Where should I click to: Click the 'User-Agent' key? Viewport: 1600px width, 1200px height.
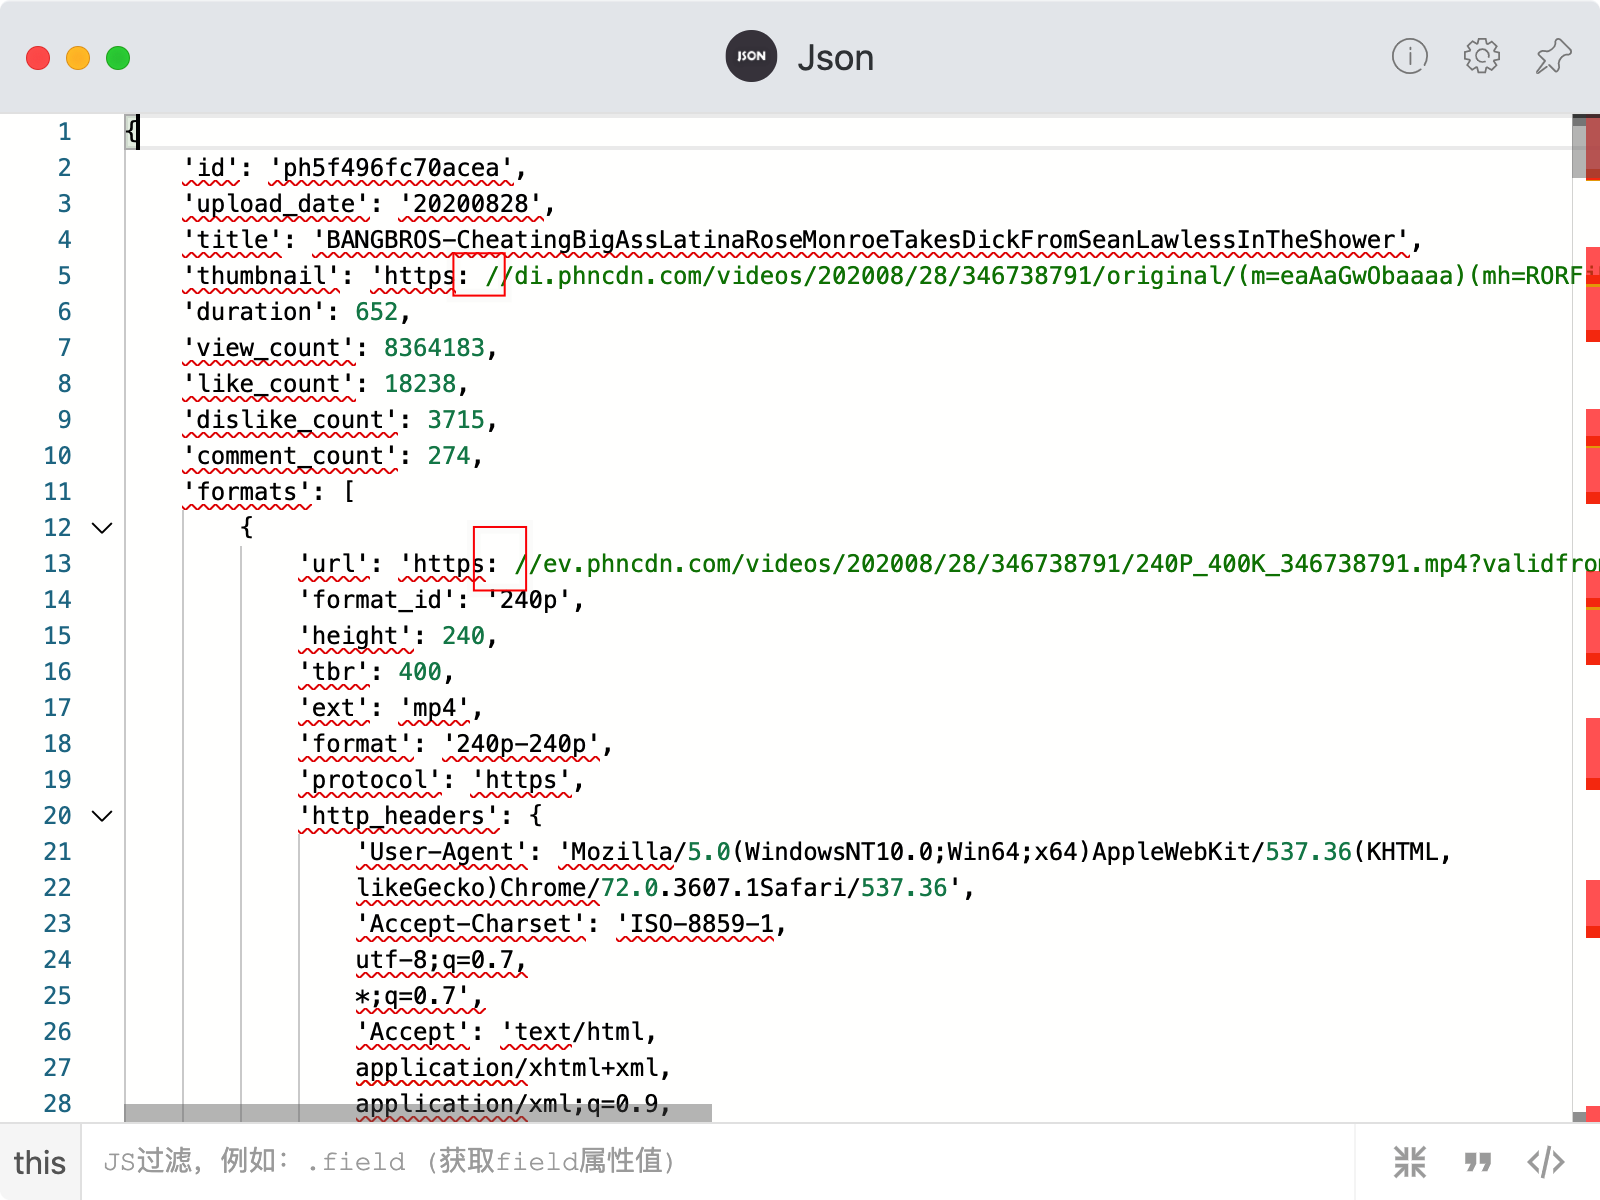tap(442, 852)
